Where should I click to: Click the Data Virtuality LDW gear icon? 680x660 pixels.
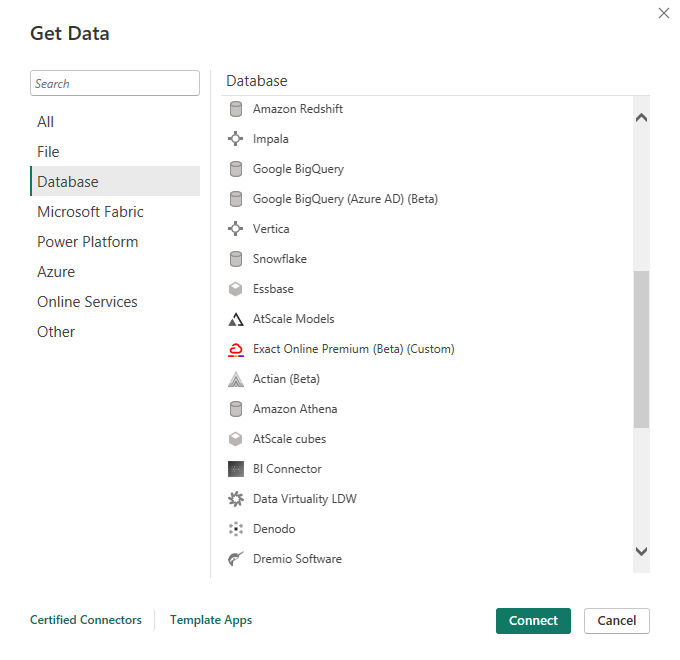tap(236, 499)
